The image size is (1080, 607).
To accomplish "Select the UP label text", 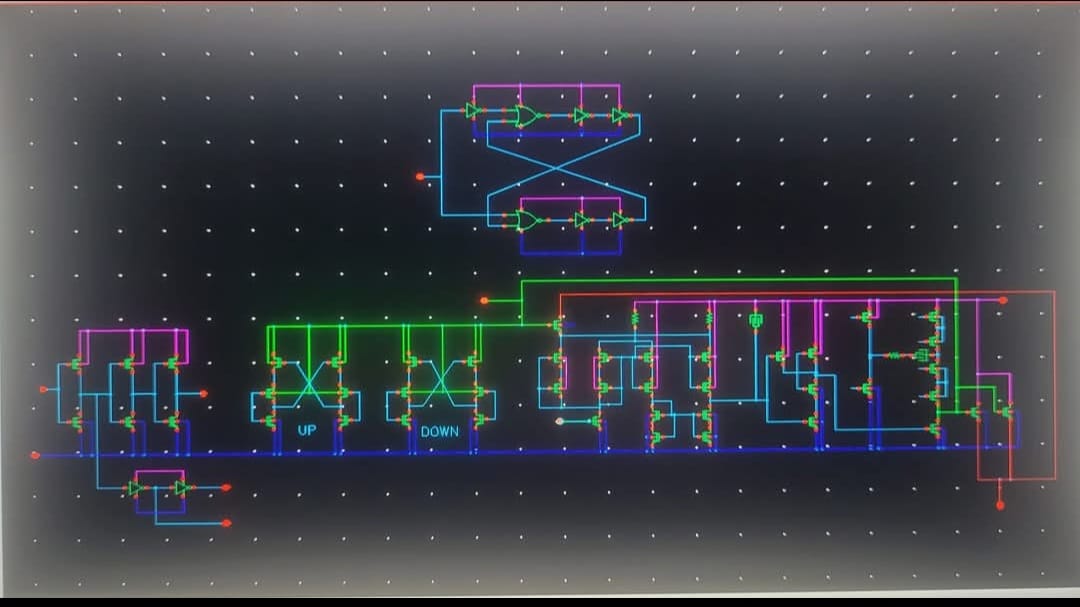I will (307, 431).
